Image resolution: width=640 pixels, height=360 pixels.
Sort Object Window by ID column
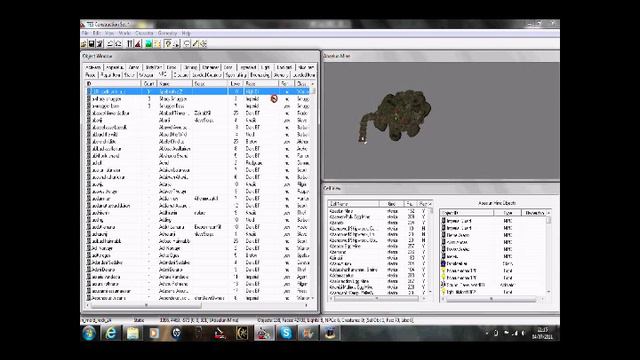(113, 84)
